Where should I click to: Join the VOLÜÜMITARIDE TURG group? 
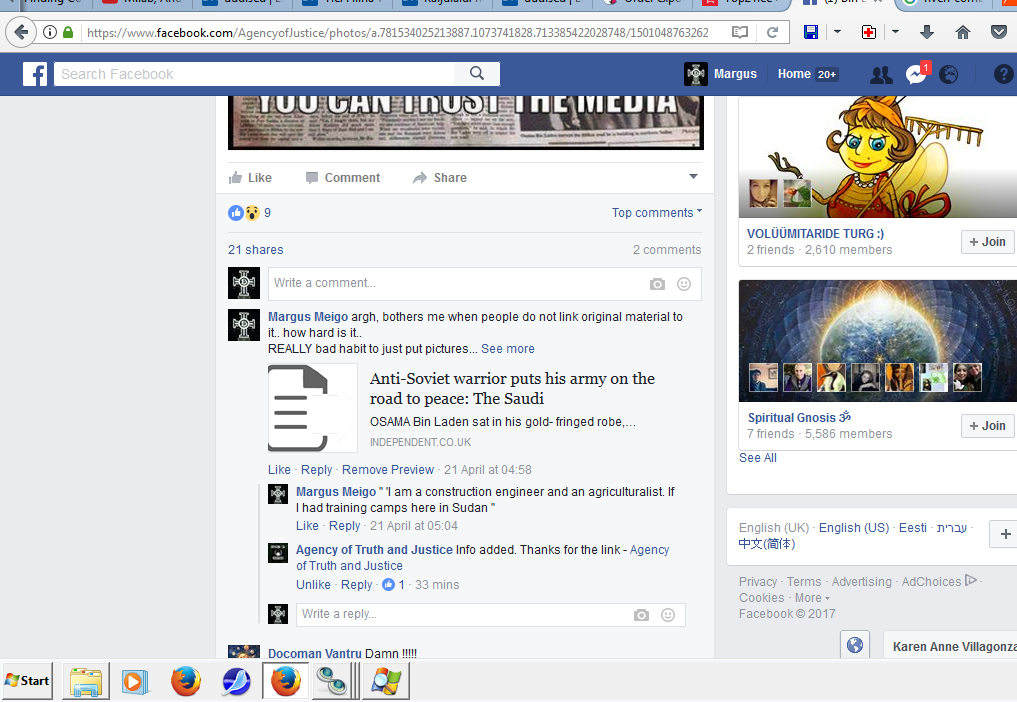coord(987,242)
